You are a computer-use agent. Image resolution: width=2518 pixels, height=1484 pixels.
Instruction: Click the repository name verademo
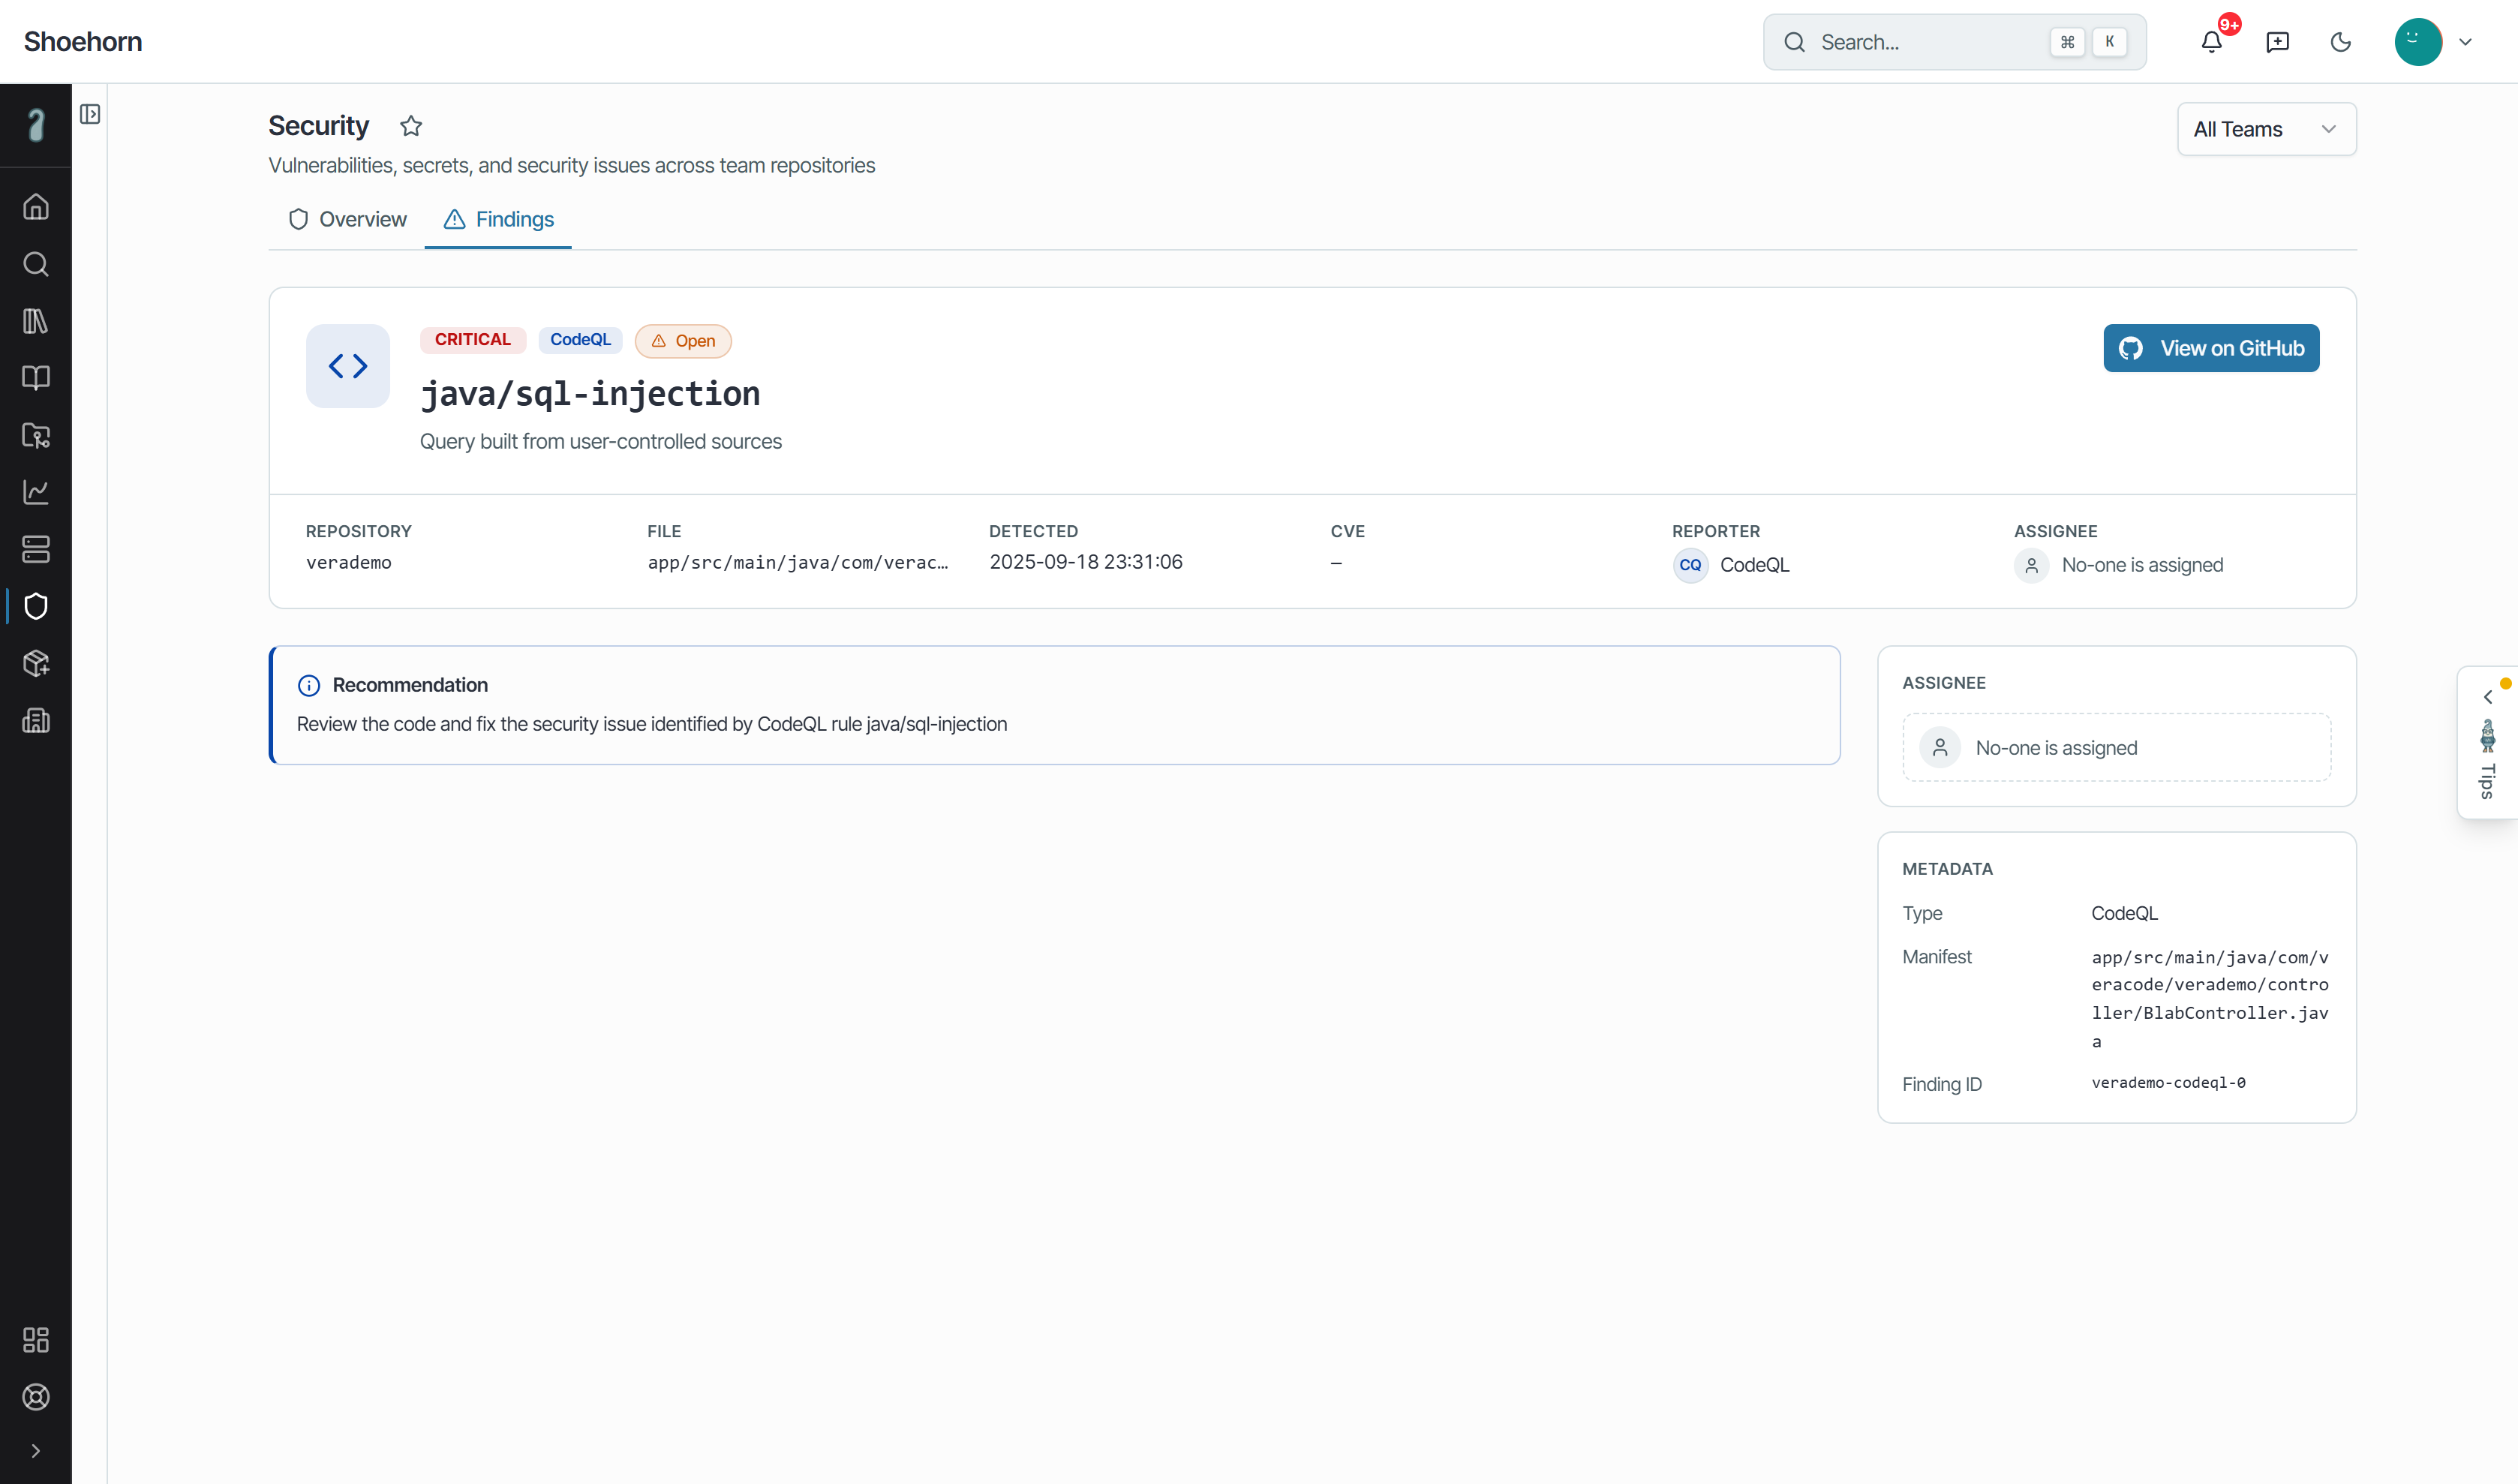coord(349,562)
